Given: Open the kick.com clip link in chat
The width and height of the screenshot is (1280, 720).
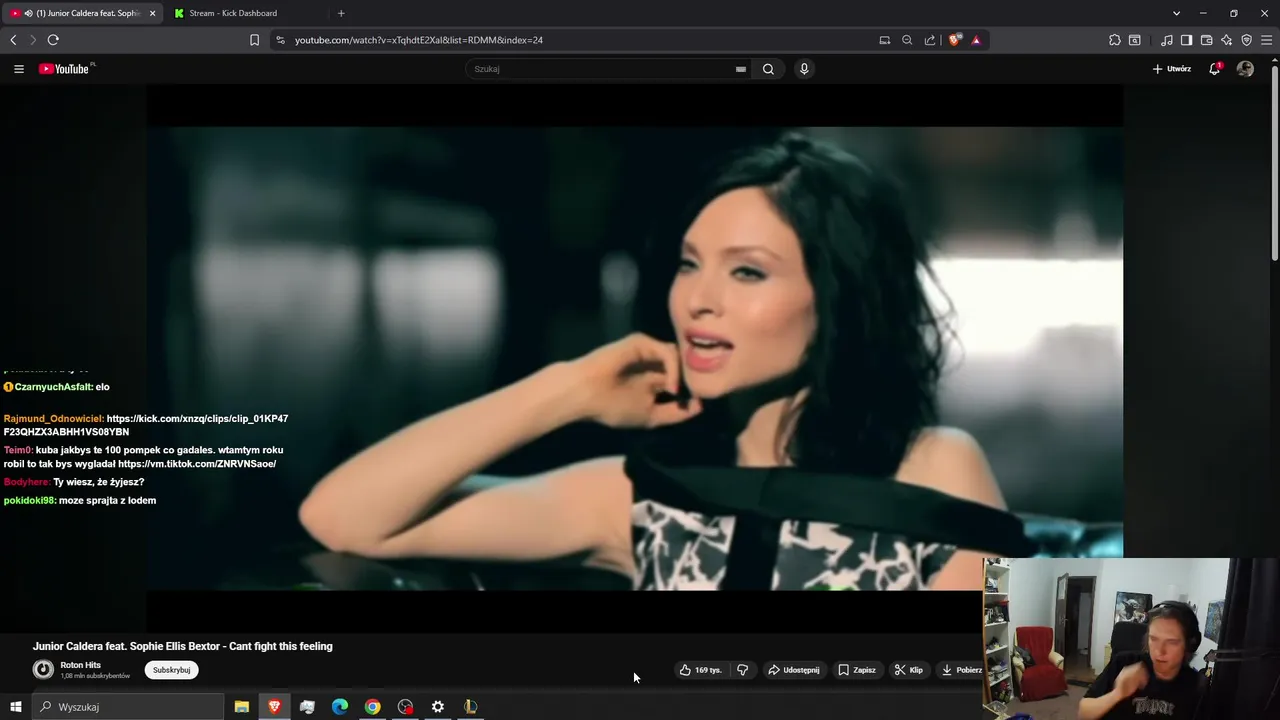Looking at the screenshot, I should (146, 425).
